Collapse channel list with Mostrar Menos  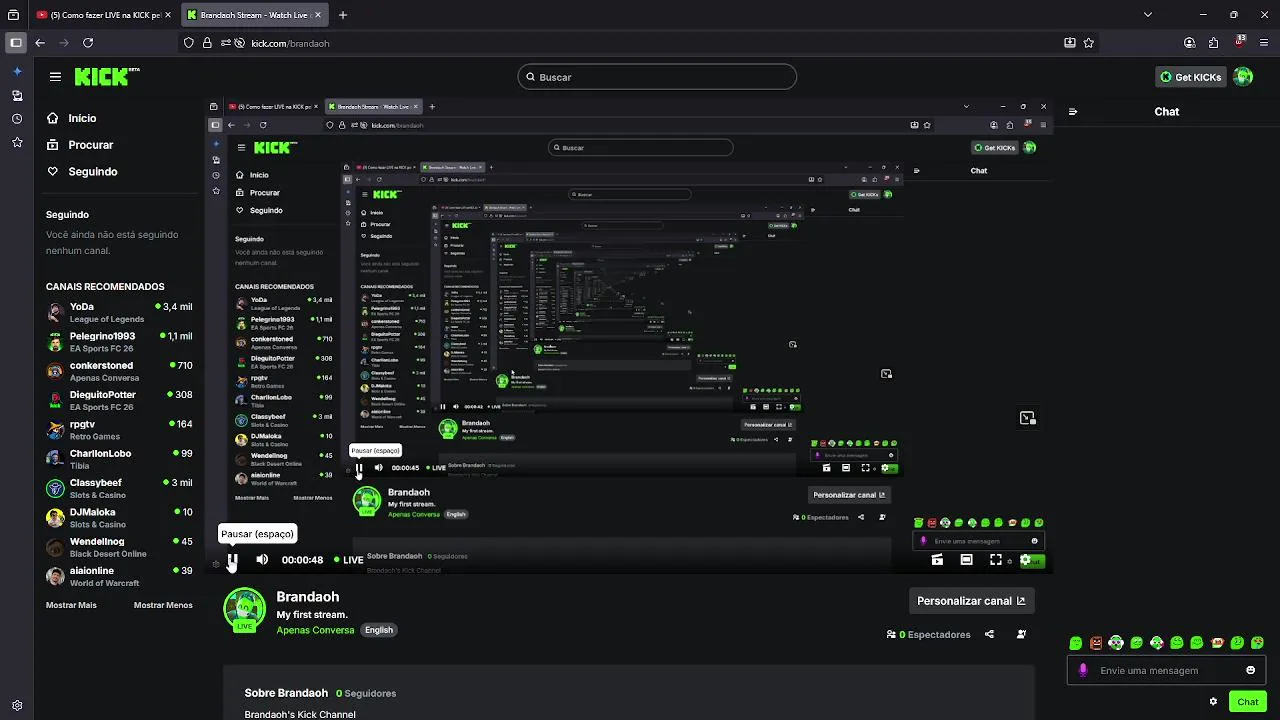tap(163, 605)
